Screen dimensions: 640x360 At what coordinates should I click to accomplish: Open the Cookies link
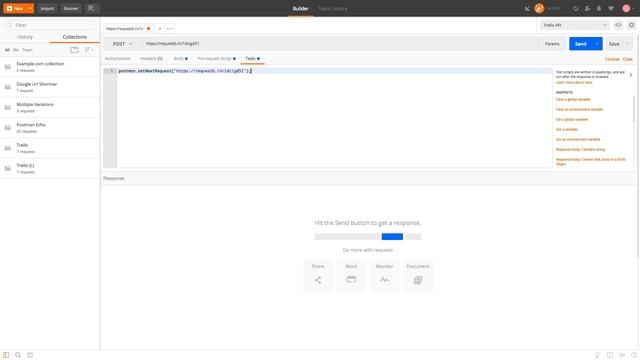[x=612, y=59]
